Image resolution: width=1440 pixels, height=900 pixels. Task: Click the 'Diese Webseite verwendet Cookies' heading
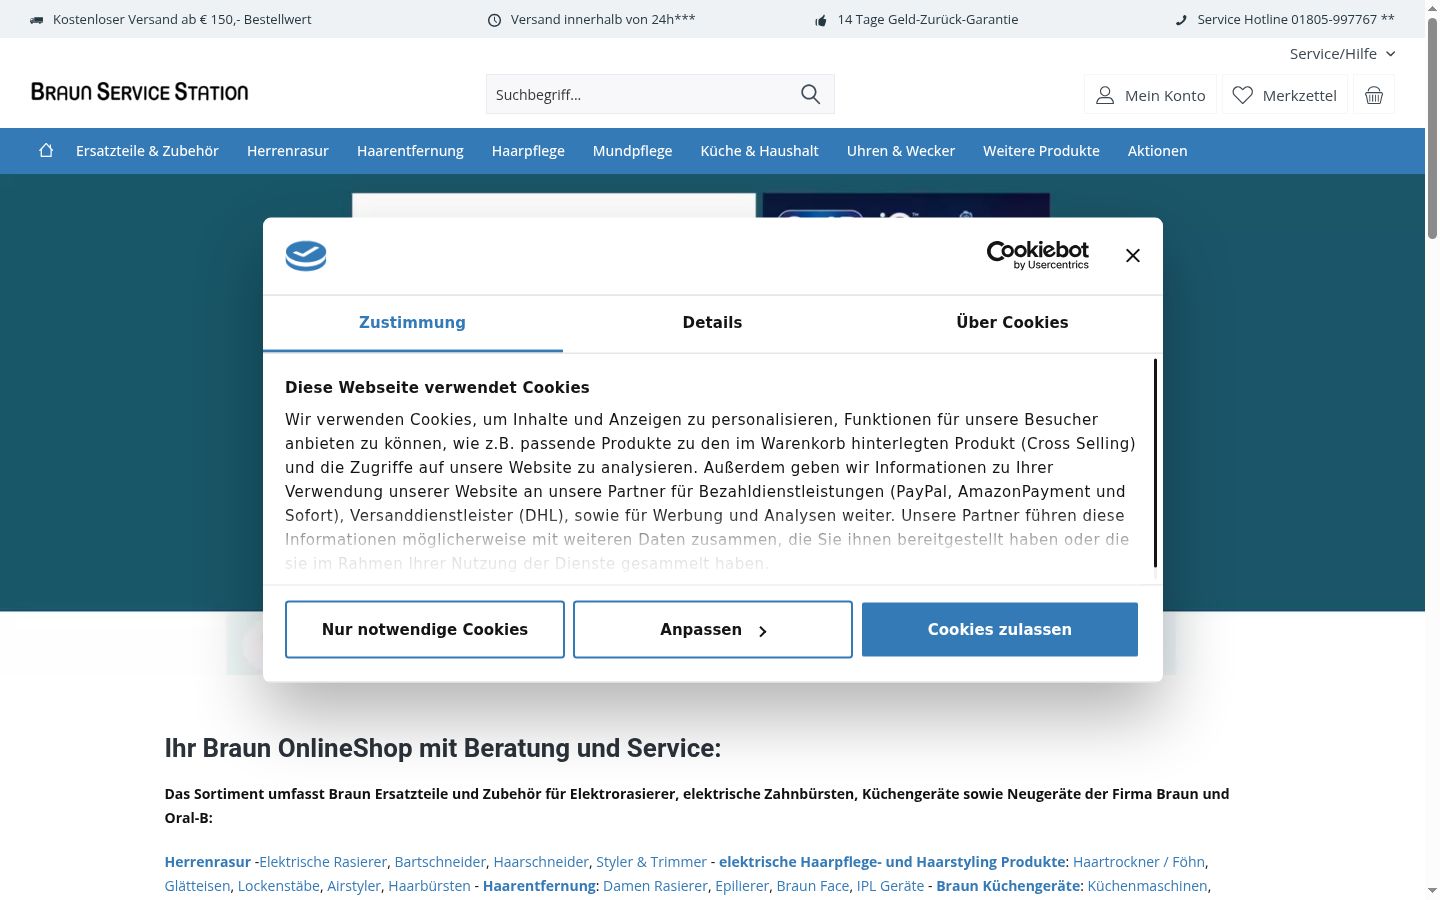437,387
